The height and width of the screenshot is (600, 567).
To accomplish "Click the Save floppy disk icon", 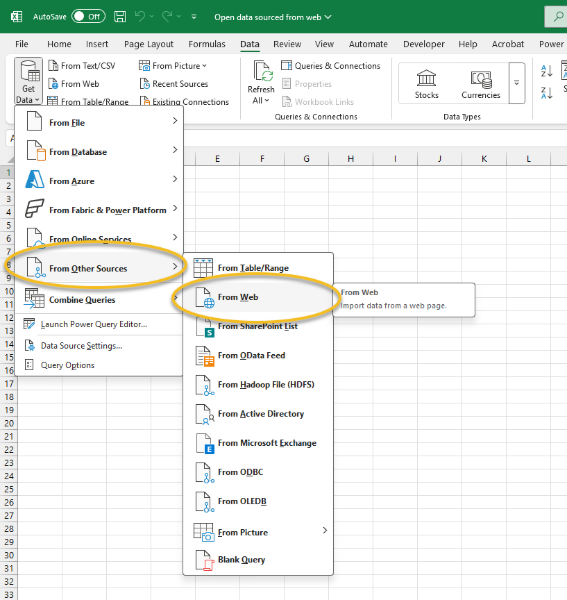I will point(120,16).
